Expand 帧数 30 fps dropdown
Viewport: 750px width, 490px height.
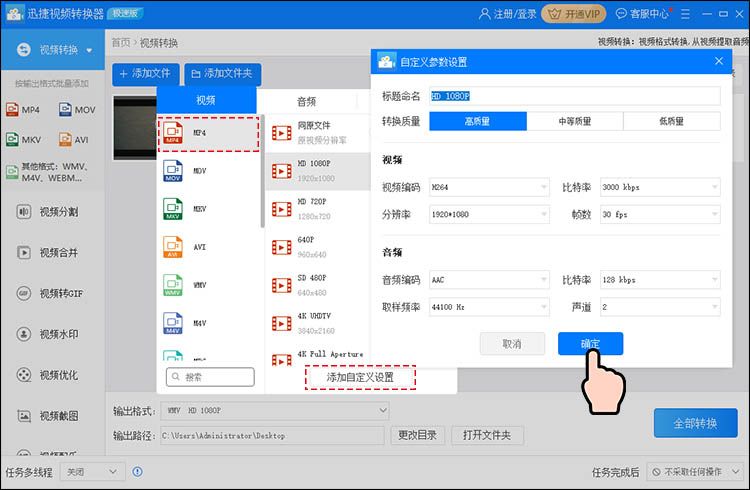click(660, 214)
